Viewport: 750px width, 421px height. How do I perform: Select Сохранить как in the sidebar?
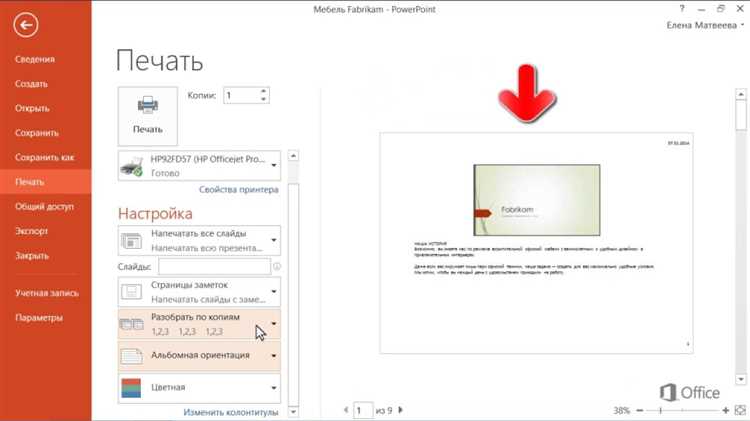tap(44, 157)
